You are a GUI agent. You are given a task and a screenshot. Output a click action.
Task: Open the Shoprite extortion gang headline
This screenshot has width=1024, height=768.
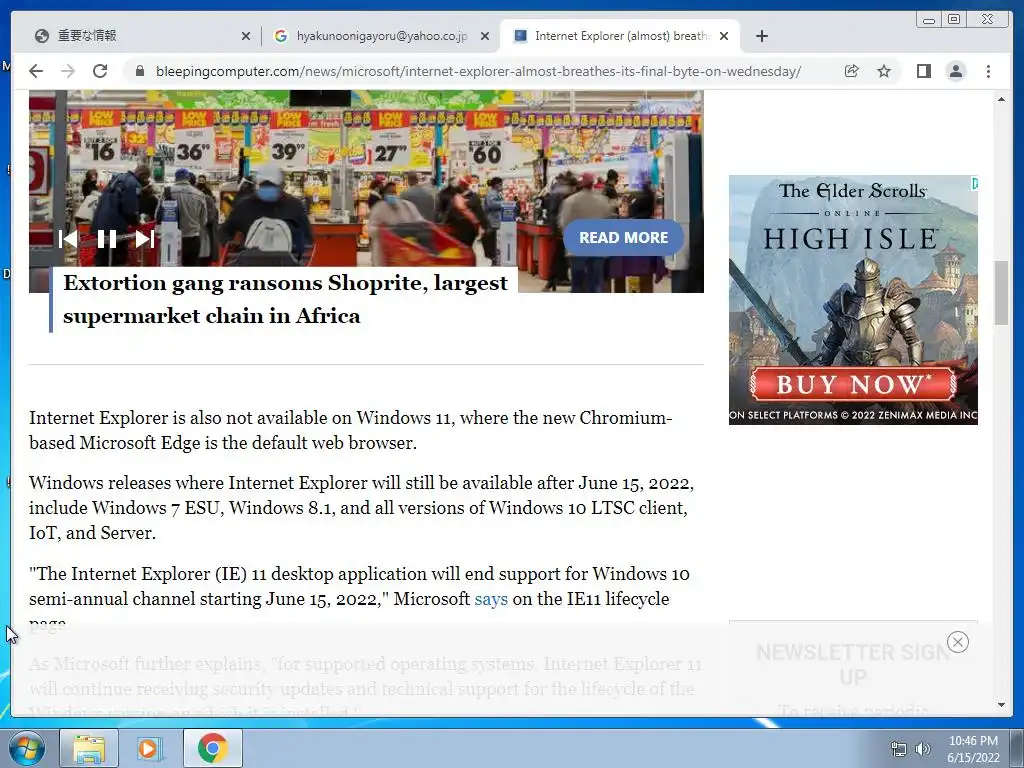(285, 299)
